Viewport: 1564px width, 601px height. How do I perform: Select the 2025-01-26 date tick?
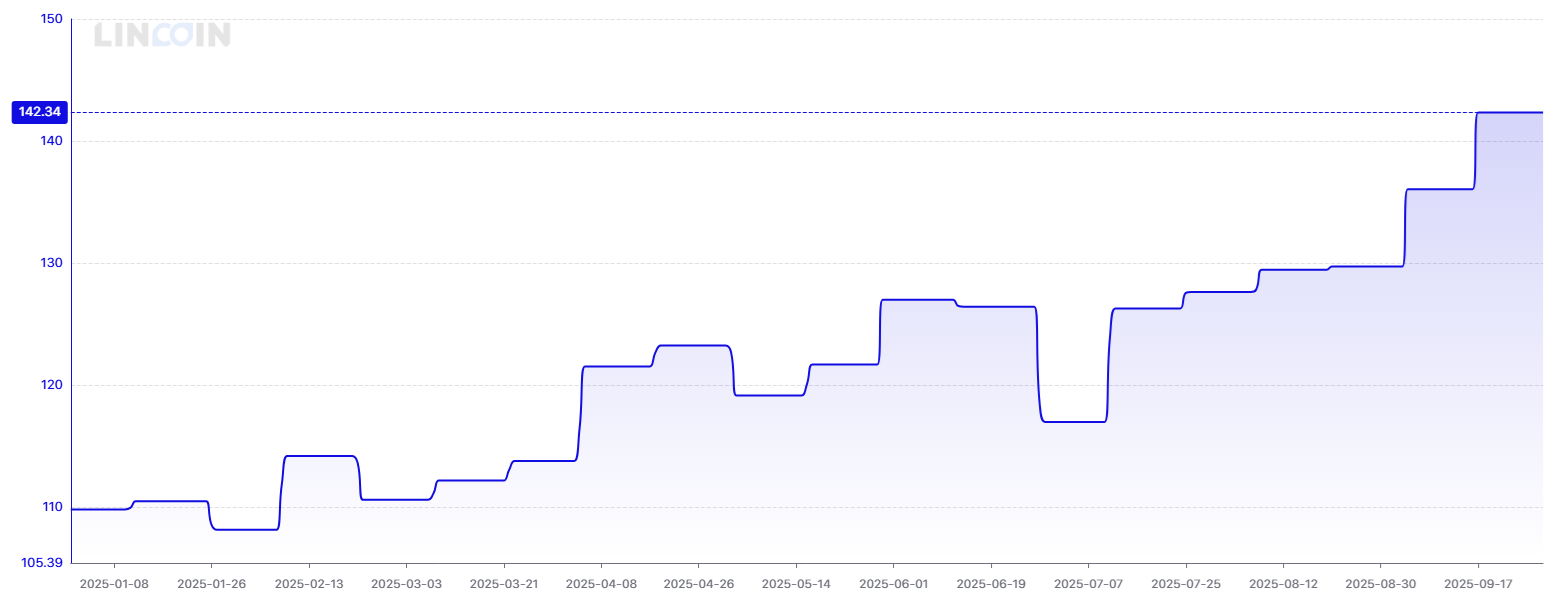click(x=211, y=583)
